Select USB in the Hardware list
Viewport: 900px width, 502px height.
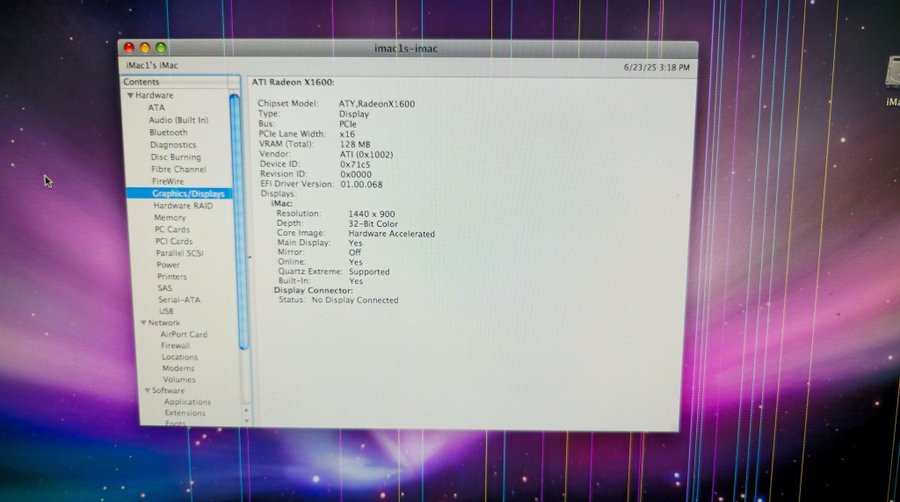click(167, 311)
